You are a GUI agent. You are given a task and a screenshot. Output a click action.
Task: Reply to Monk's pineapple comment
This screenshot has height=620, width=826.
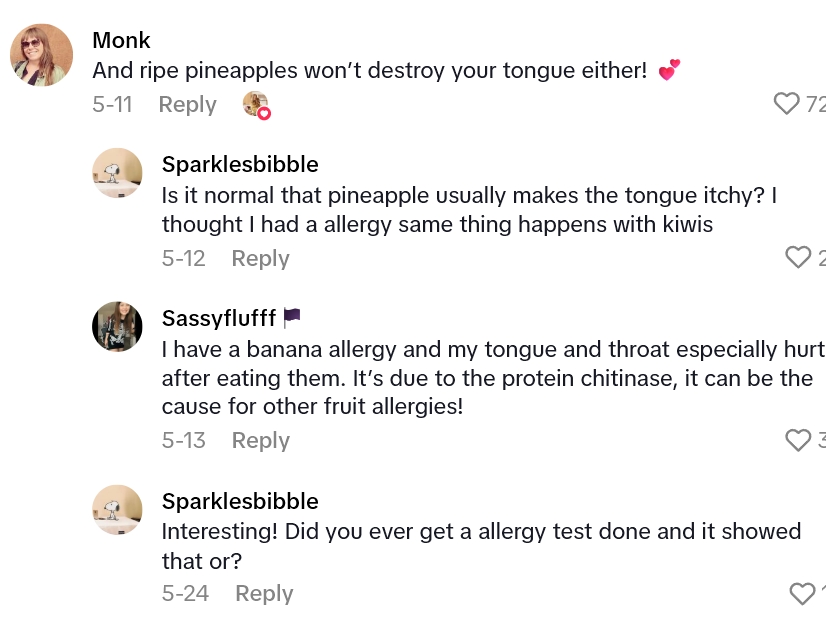pyautogui.click(x=187, y=104)
